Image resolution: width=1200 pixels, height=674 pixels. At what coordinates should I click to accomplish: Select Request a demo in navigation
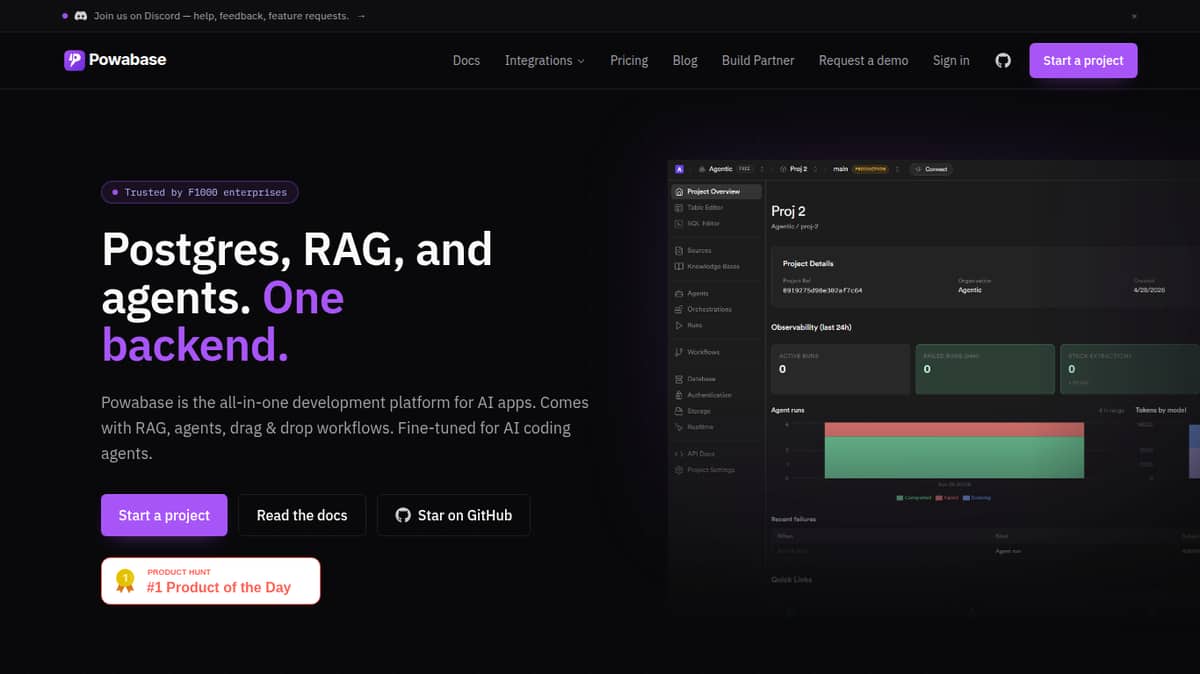[x=863, y=60]
